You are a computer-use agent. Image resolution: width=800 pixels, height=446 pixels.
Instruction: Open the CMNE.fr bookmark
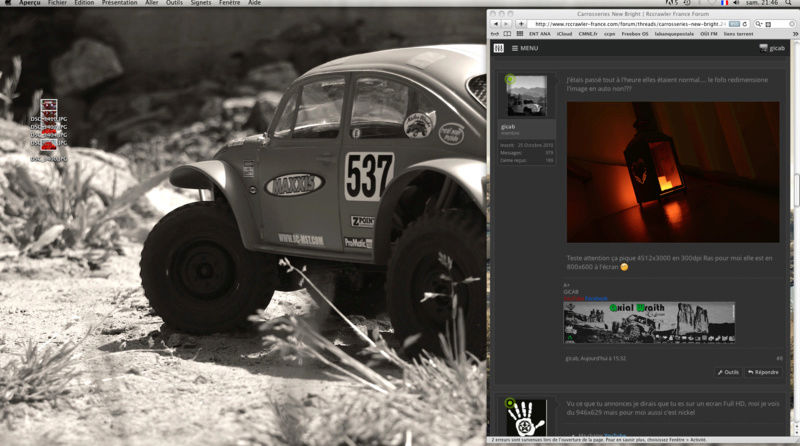coord(588,34)
